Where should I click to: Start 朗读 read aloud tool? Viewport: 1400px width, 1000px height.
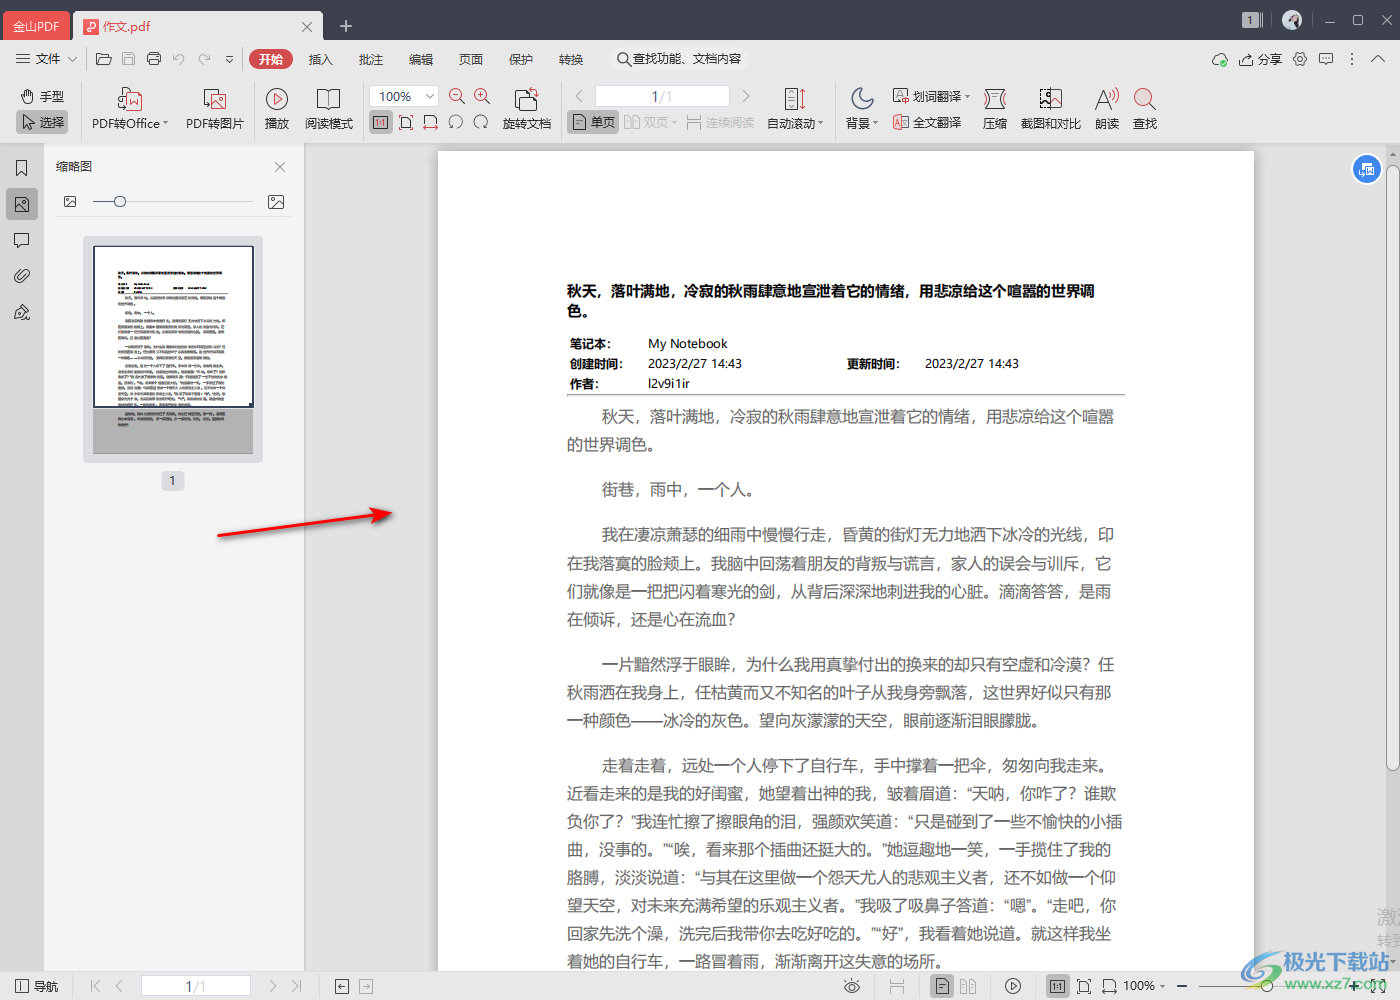tap(1107, 109)
